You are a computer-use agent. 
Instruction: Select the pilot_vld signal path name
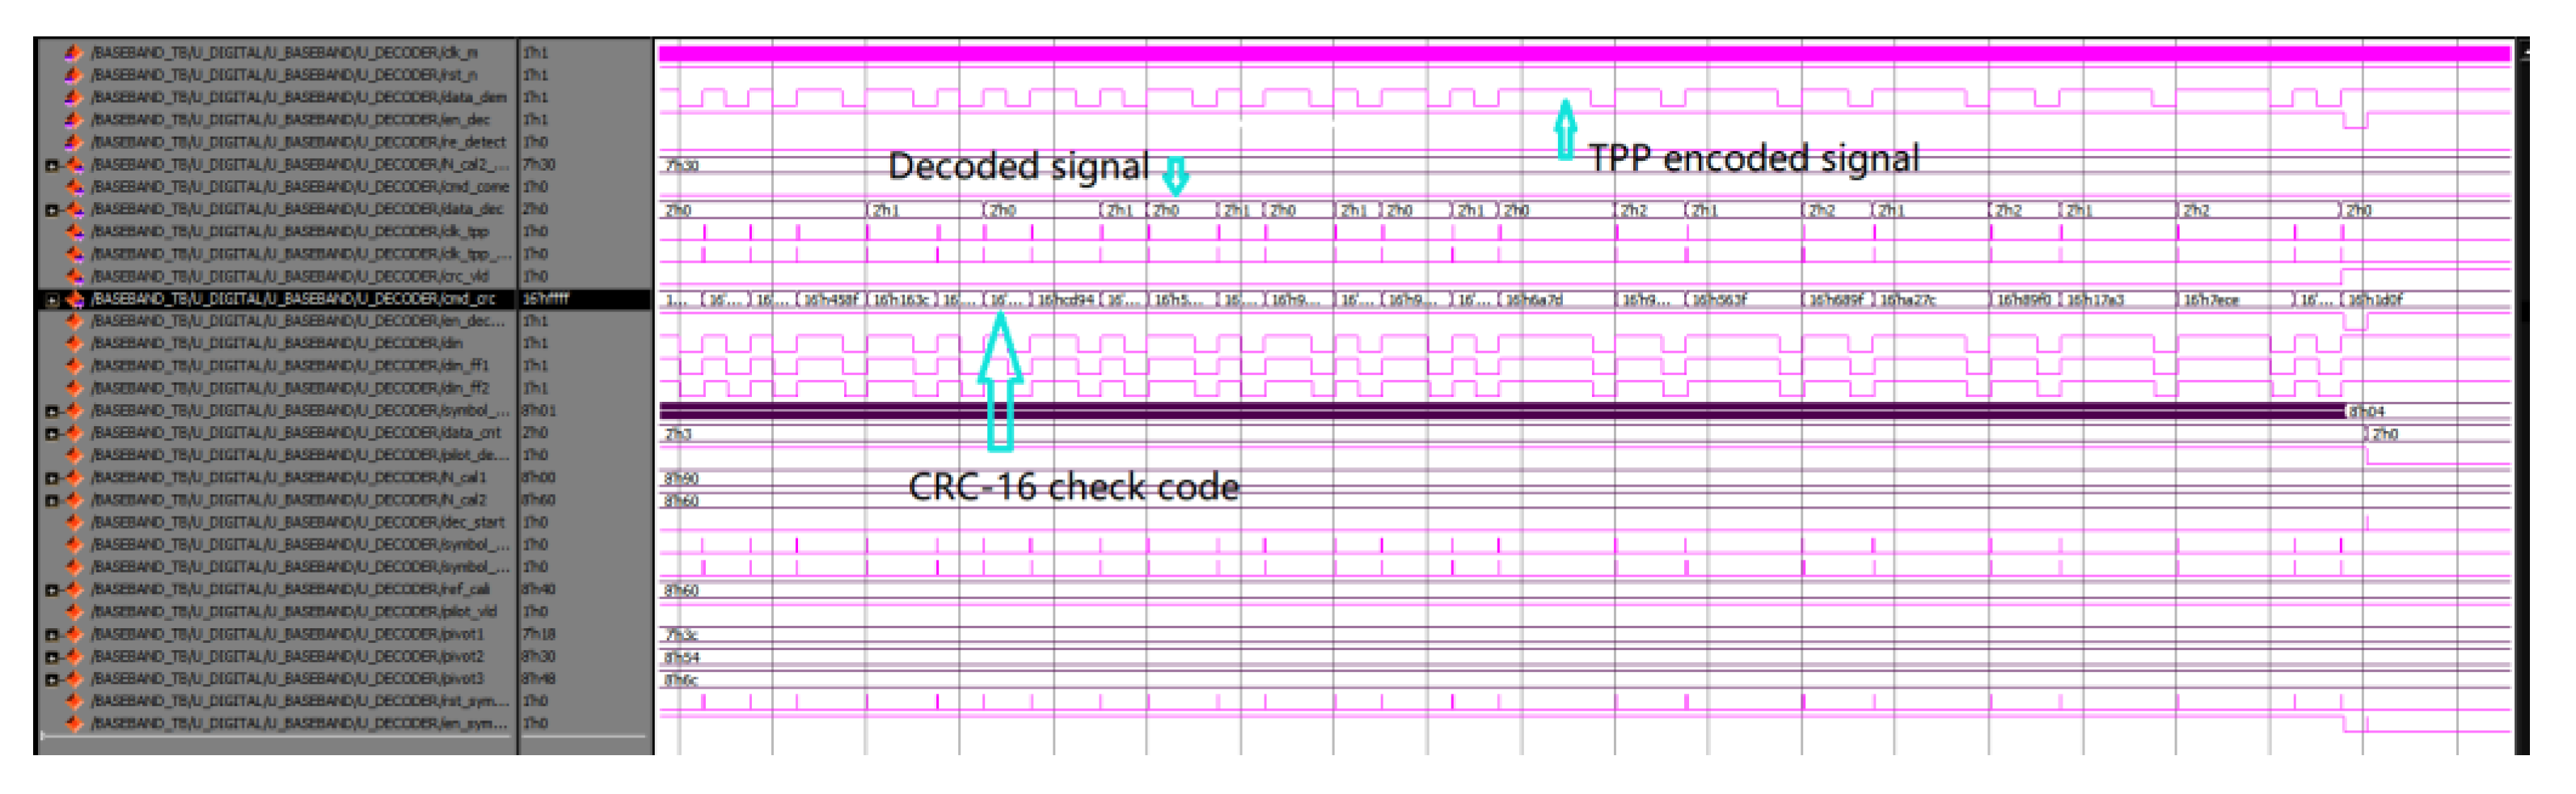[295, 612]
